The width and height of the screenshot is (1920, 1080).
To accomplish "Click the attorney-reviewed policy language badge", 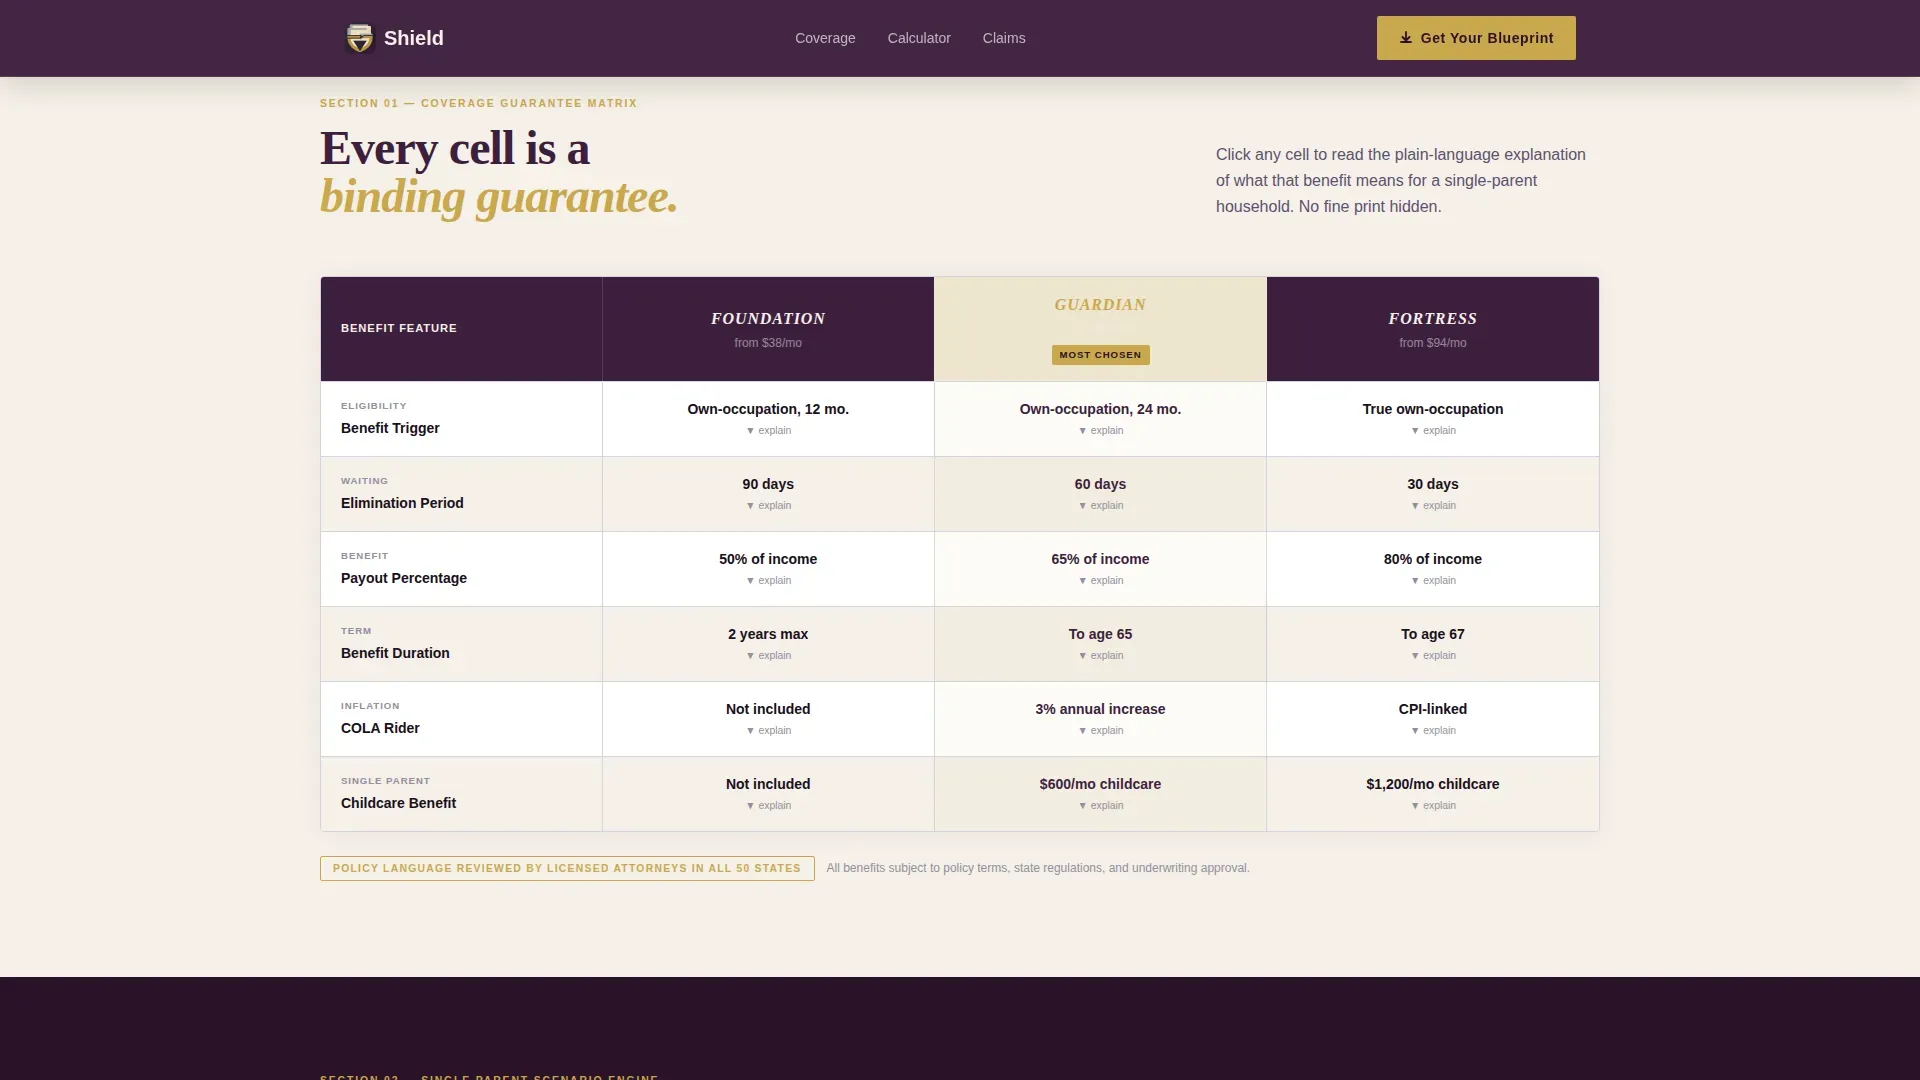I will coord(567,868).
